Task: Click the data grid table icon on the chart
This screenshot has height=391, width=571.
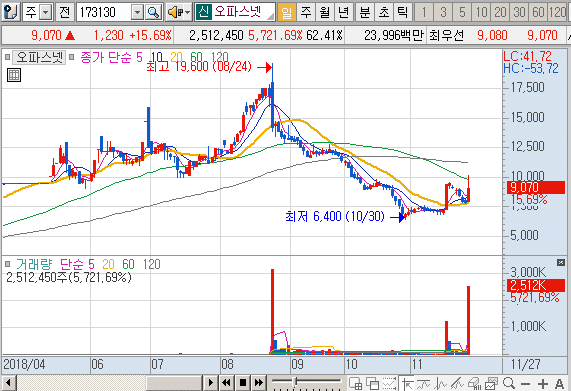Action: [x=14, y=75]
